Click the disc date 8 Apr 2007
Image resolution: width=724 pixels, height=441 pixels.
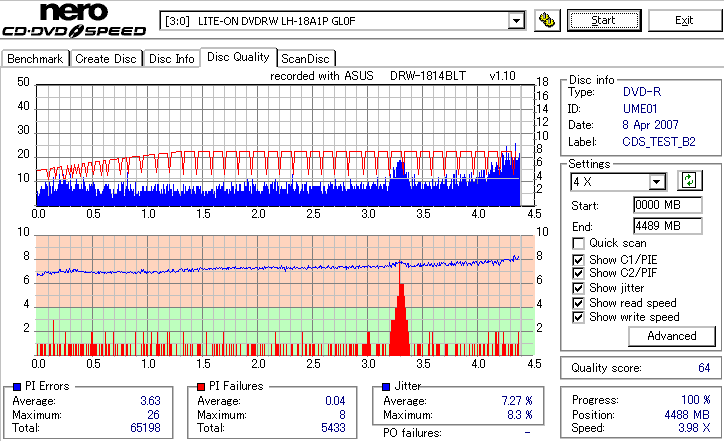[x=650, y=125]
